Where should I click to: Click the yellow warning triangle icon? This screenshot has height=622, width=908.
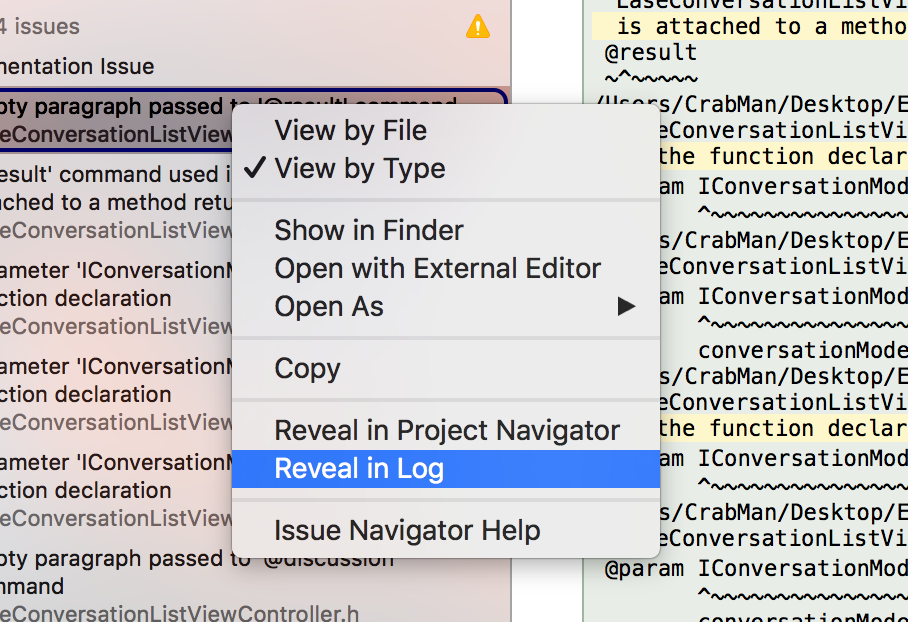click(x=478, y=27)
